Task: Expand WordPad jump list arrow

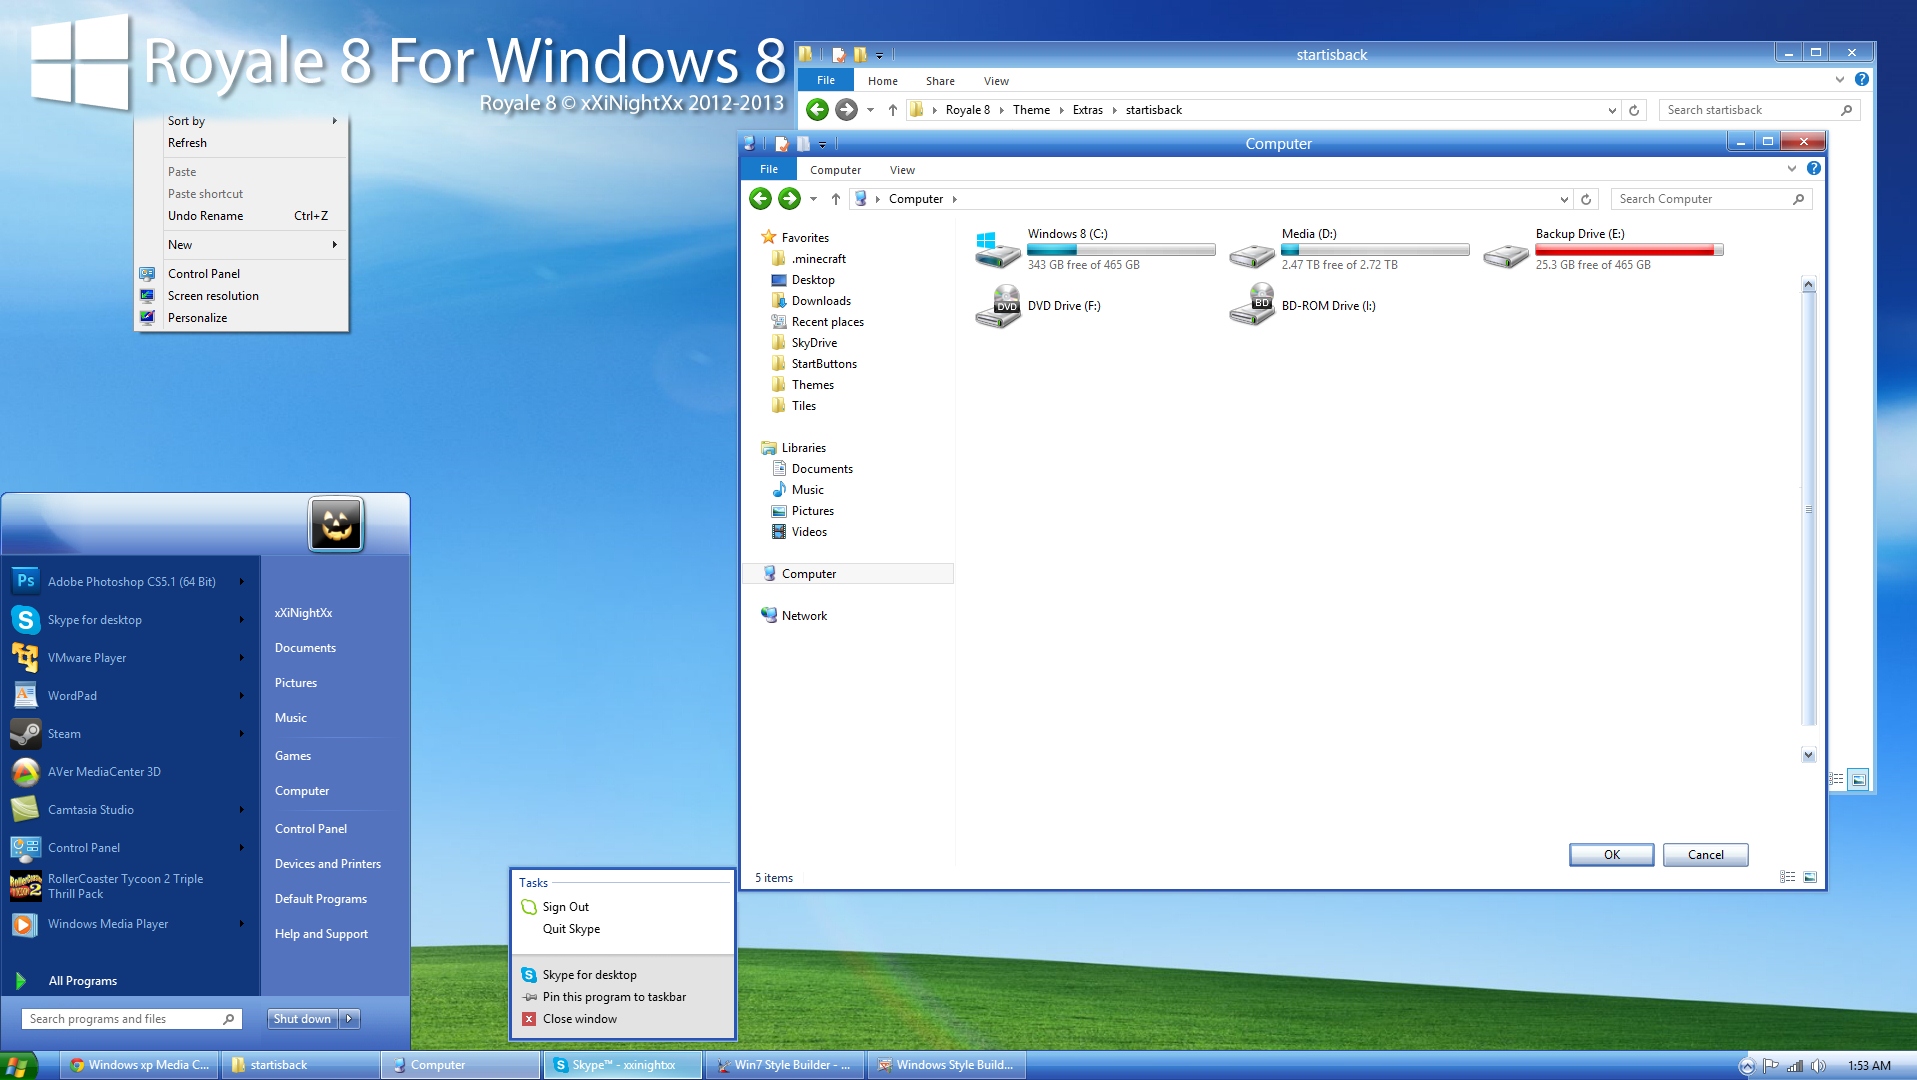Action: tap(241, 695)
